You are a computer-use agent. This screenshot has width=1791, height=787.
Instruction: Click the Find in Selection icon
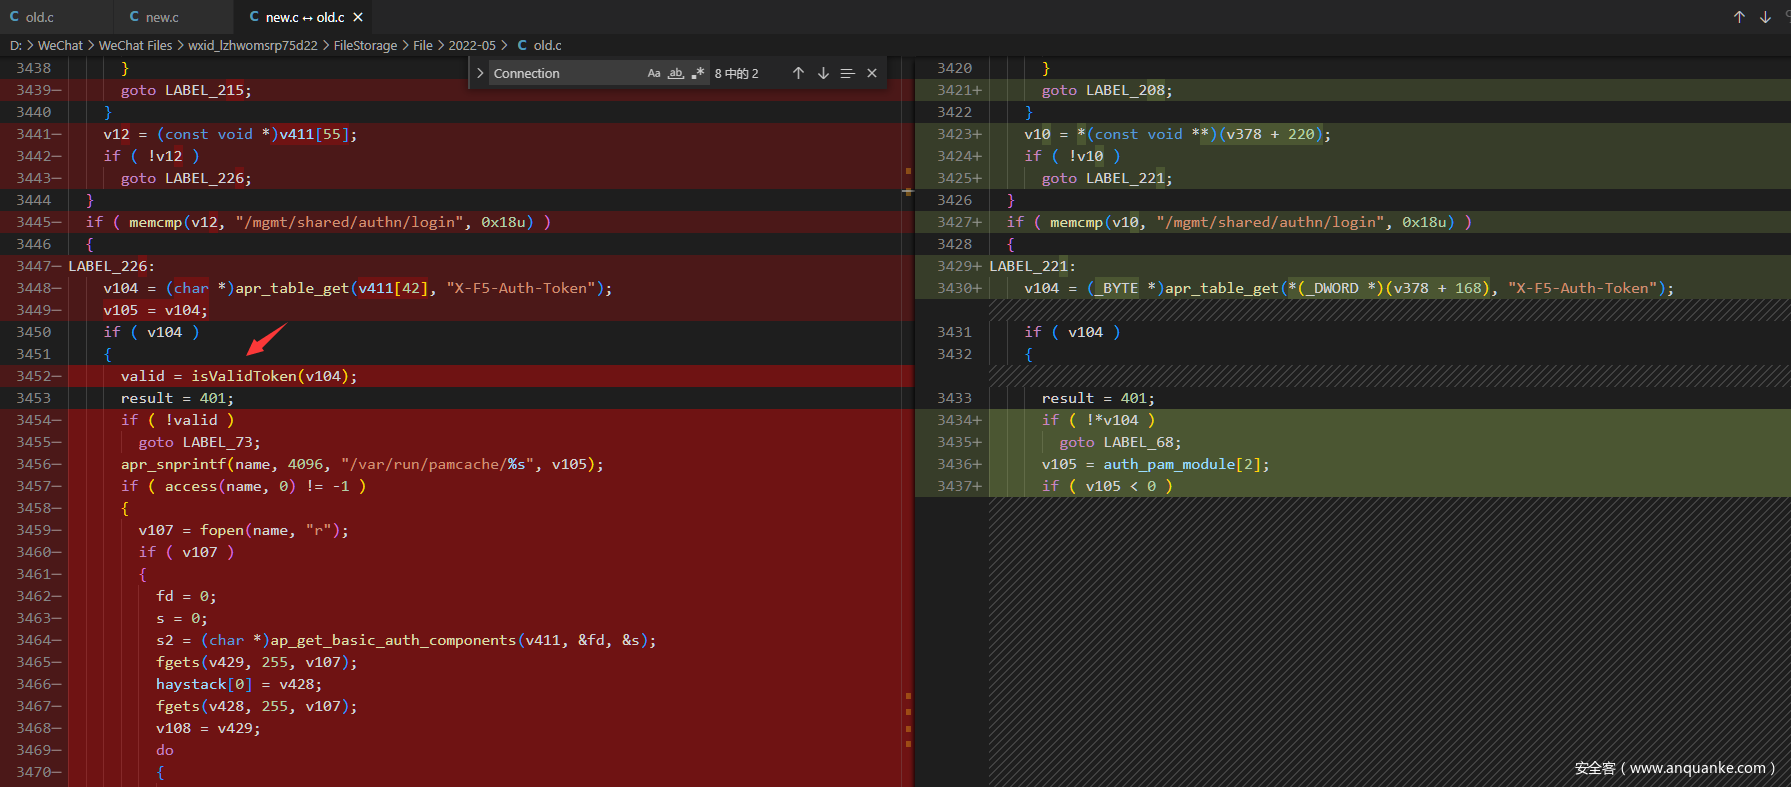tap(847, 73)
